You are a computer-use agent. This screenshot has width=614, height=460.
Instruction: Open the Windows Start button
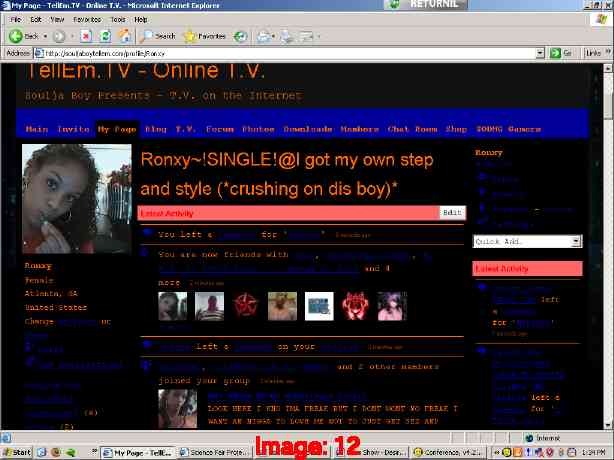[17, 453]
